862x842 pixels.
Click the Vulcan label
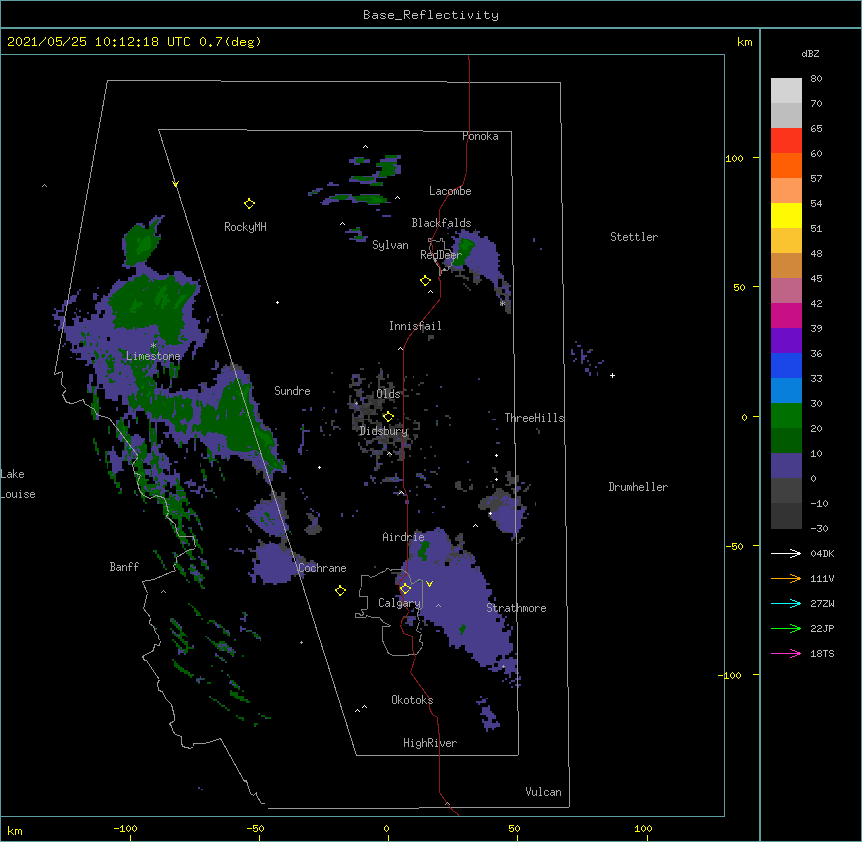point(543,792)
